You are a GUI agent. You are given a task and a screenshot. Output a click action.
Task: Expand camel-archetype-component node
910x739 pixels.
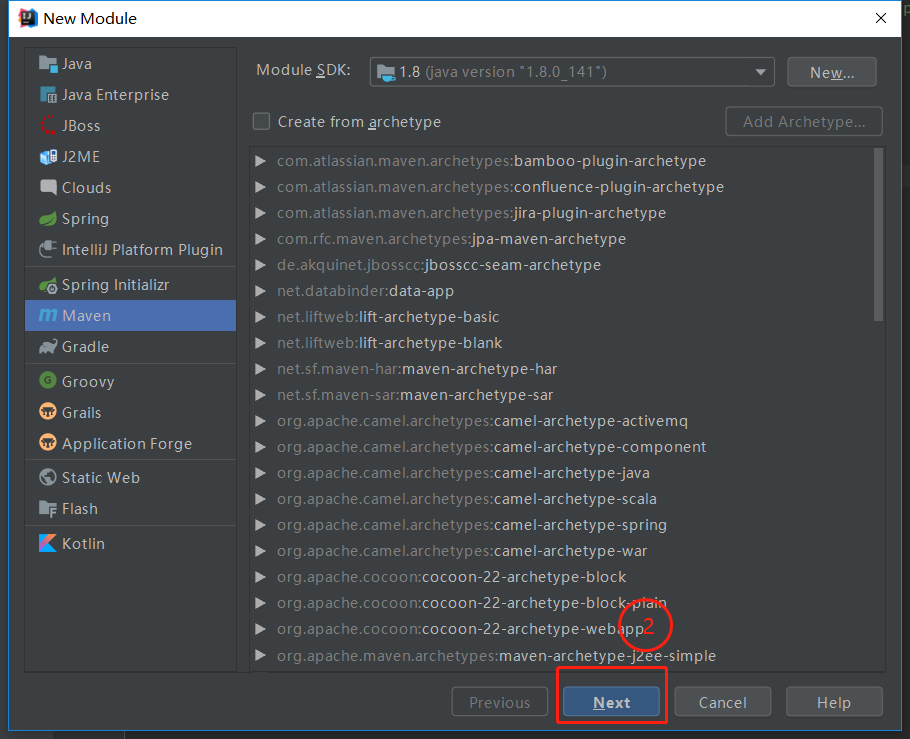pyautogui.click(x=261, y=447)
